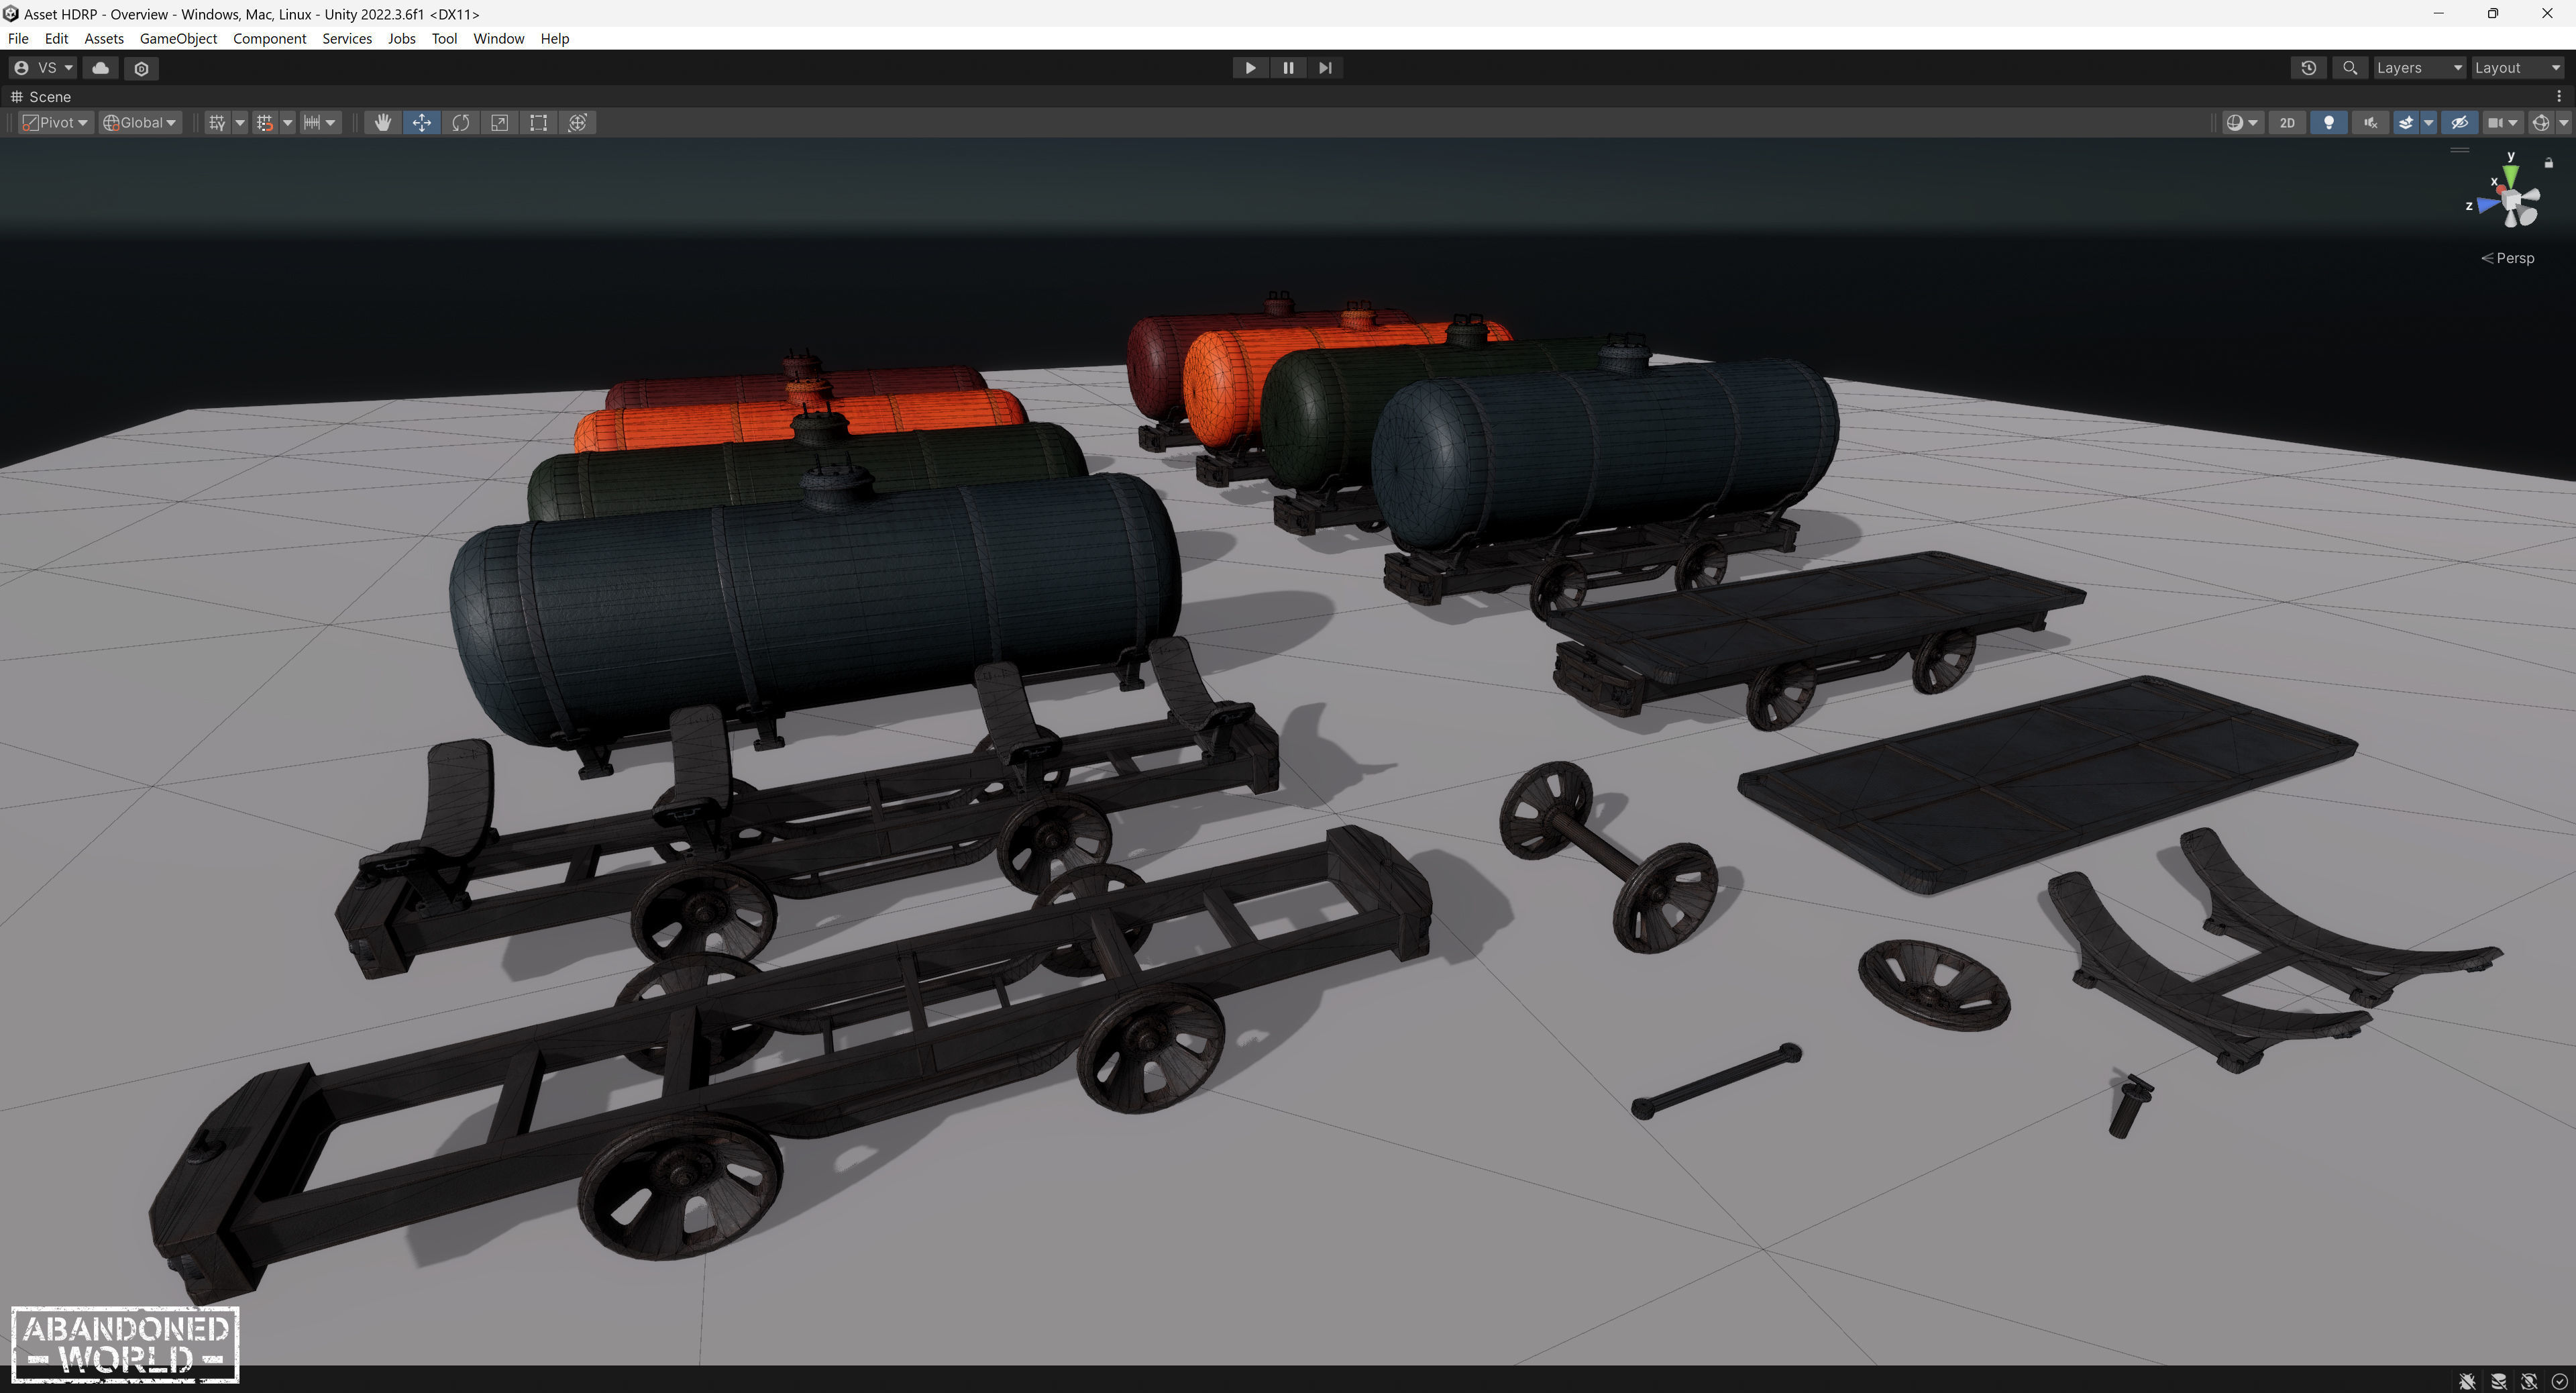This screenshot has height=1393, width=2576.
Task: Select the Rotate tool
Action: (x=460, y=123)
